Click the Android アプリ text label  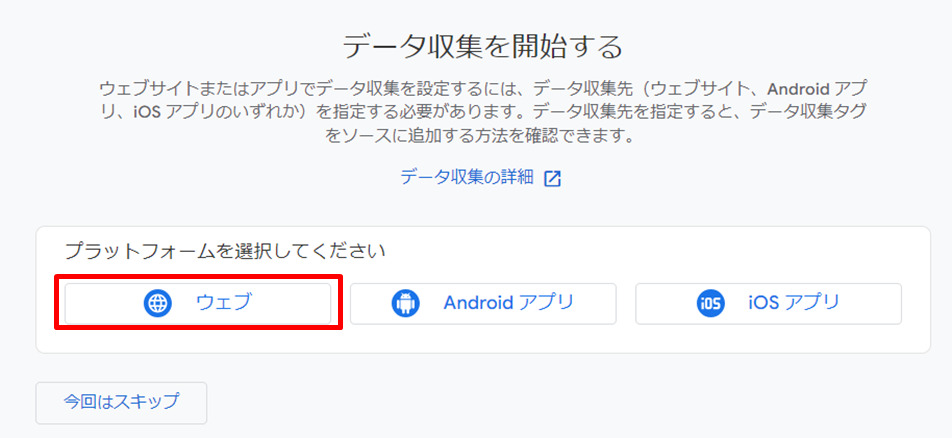(509, 302)
